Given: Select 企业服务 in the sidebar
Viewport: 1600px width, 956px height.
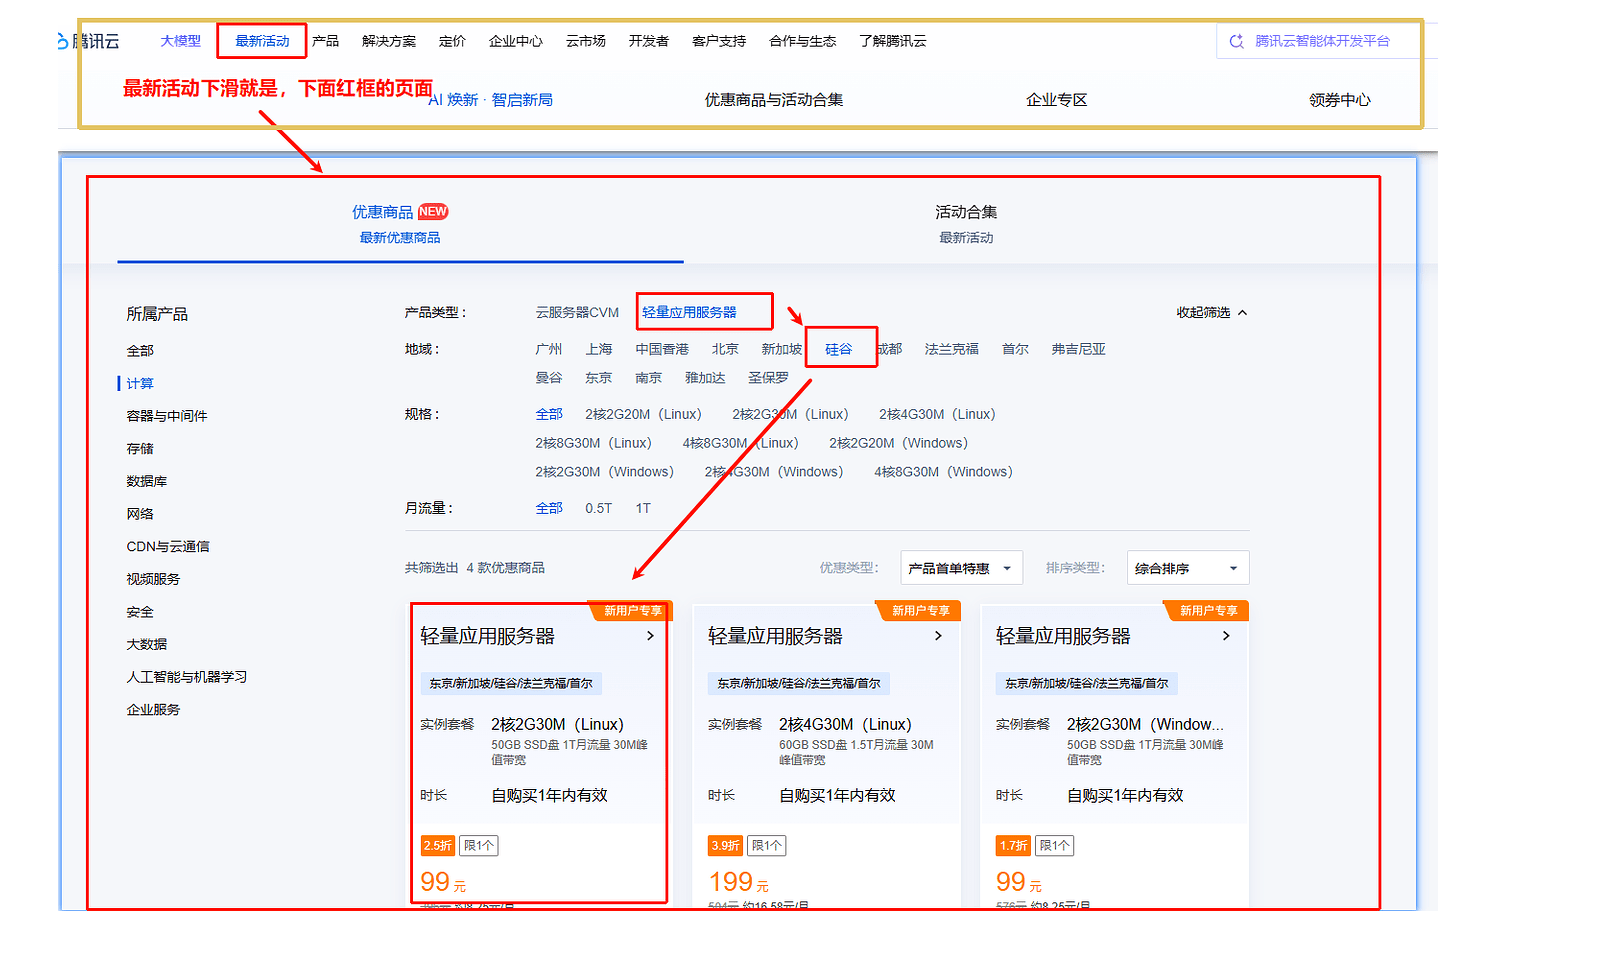Looking at the screenshot, I should point(153,710).
